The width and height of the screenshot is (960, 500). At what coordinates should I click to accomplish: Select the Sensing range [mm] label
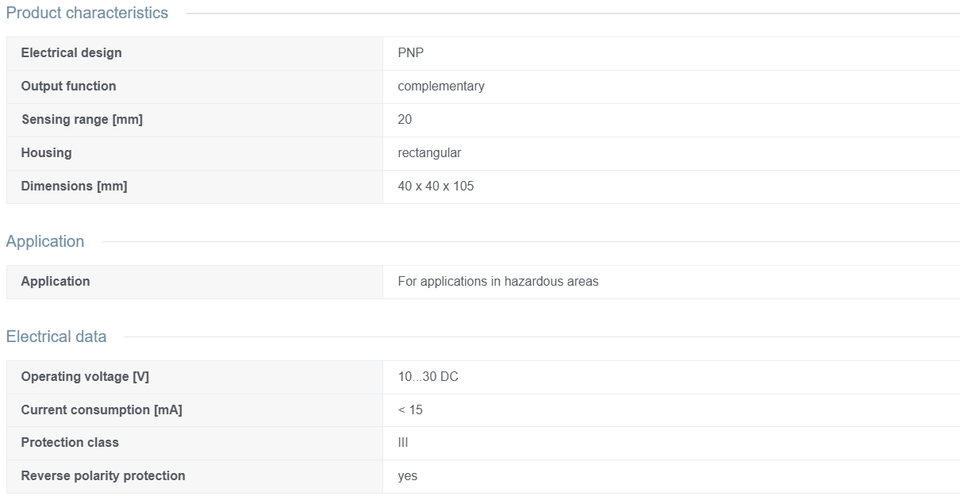[x=82, y=119]
